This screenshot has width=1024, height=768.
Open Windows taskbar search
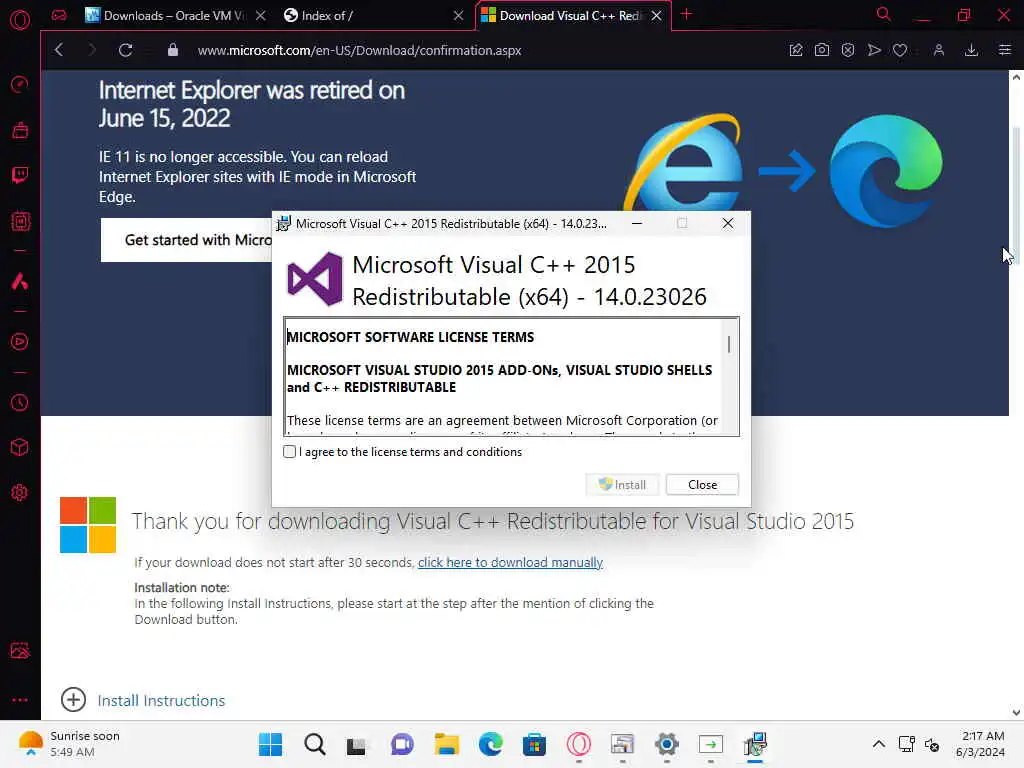(x=314, y=744)
